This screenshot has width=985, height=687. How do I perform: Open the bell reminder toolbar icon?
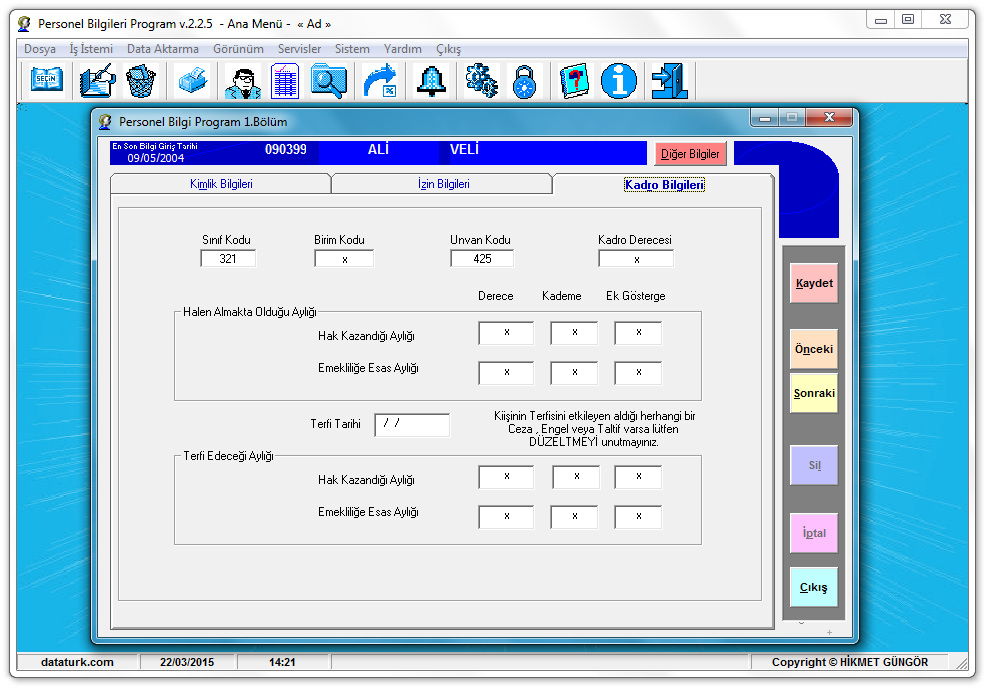tap(432, 82)
